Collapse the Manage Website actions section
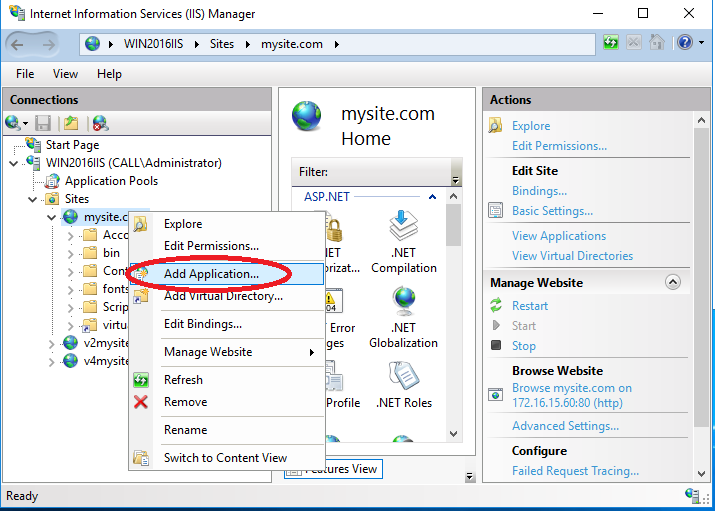The image size is (715, 511). coord(673,282)
